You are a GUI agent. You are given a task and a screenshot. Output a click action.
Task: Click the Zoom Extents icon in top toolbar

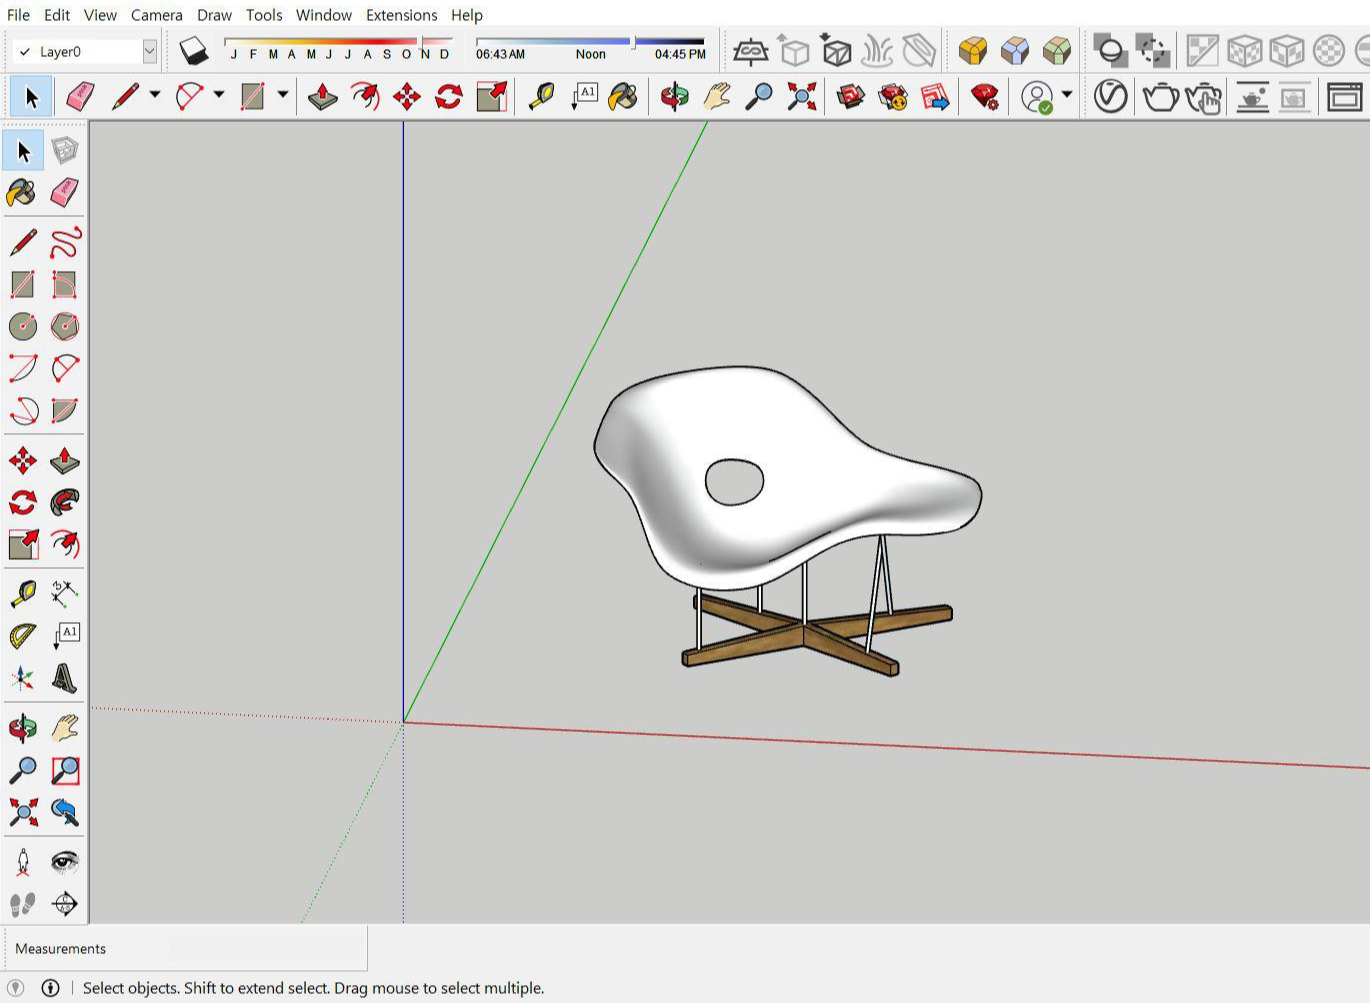801,97
